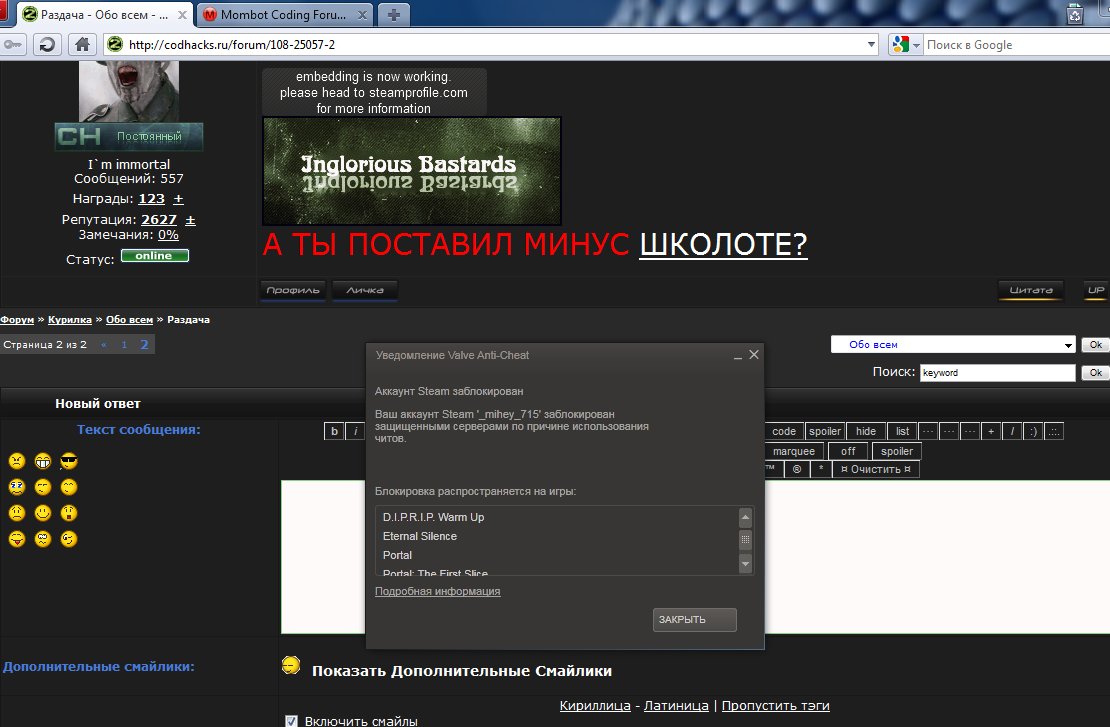1110x727 pixels.
Task: Insert the tongue-out smiley
Action: click(17, 539)
